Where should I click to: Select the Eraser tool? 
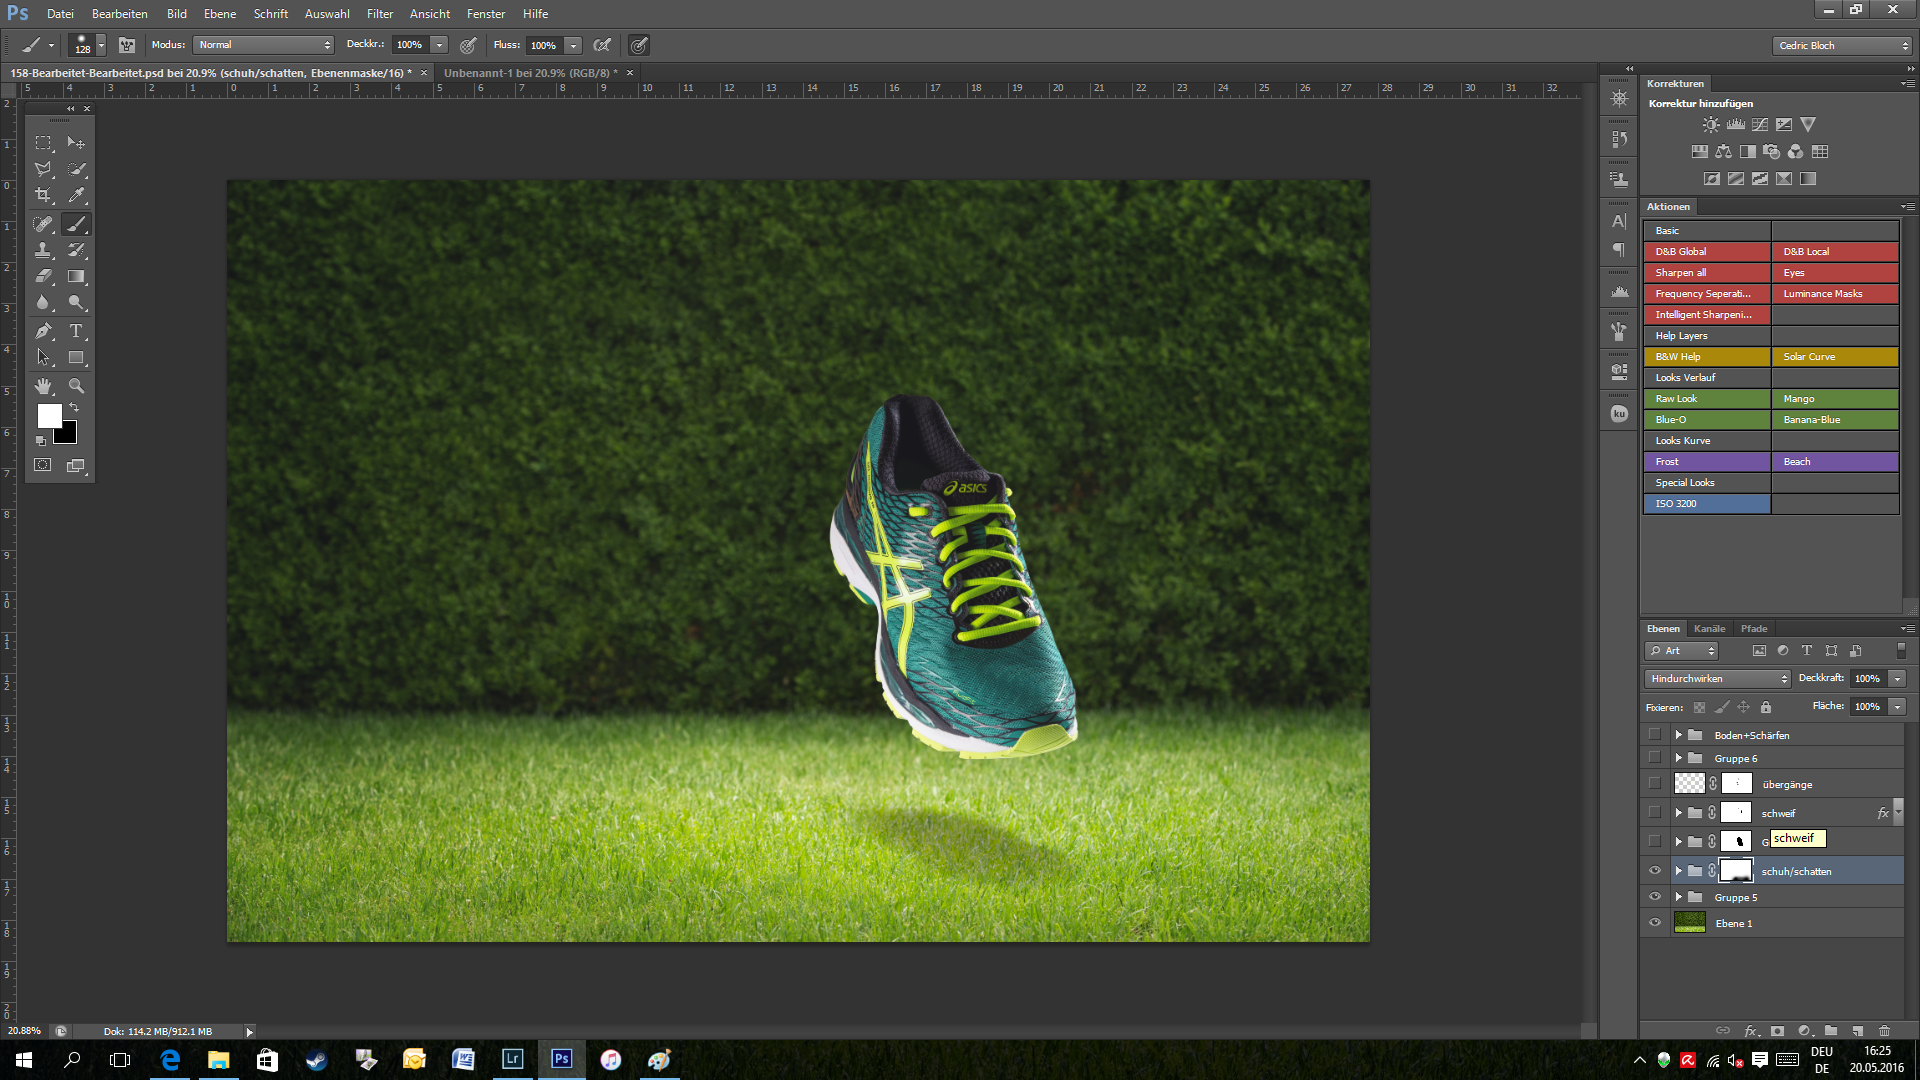tap(43, 276)
